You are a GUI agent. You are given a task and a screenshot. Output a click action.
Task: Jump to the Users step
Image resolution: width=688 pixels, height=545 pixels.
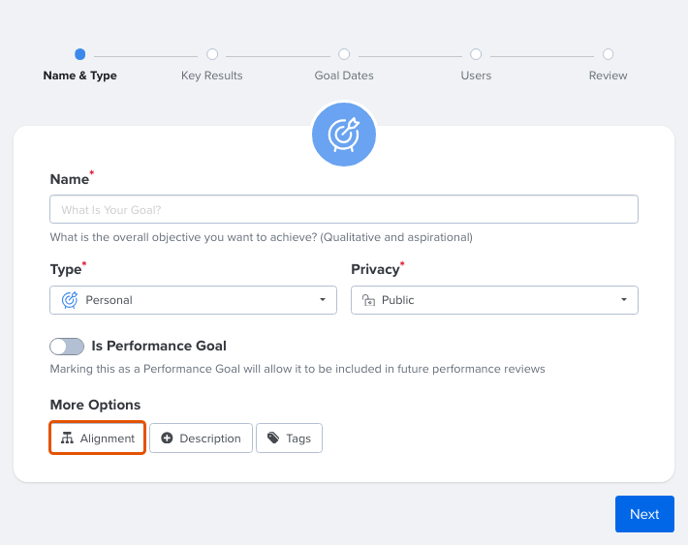[x=476, y=75]
